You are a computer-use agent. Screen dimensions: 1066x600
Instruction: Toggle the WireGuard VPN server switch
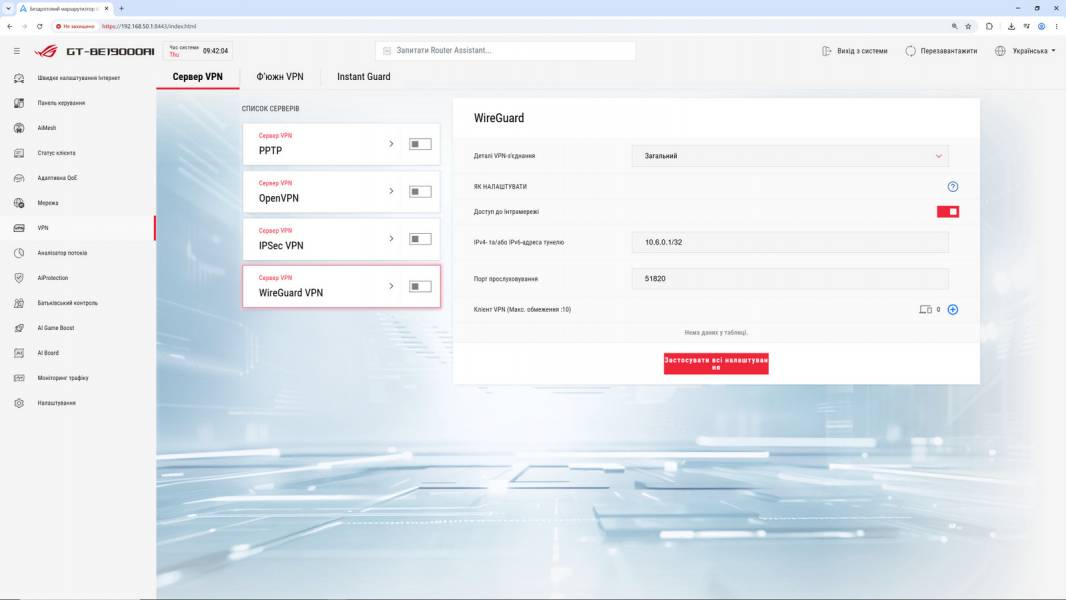(x=420, y=286)
